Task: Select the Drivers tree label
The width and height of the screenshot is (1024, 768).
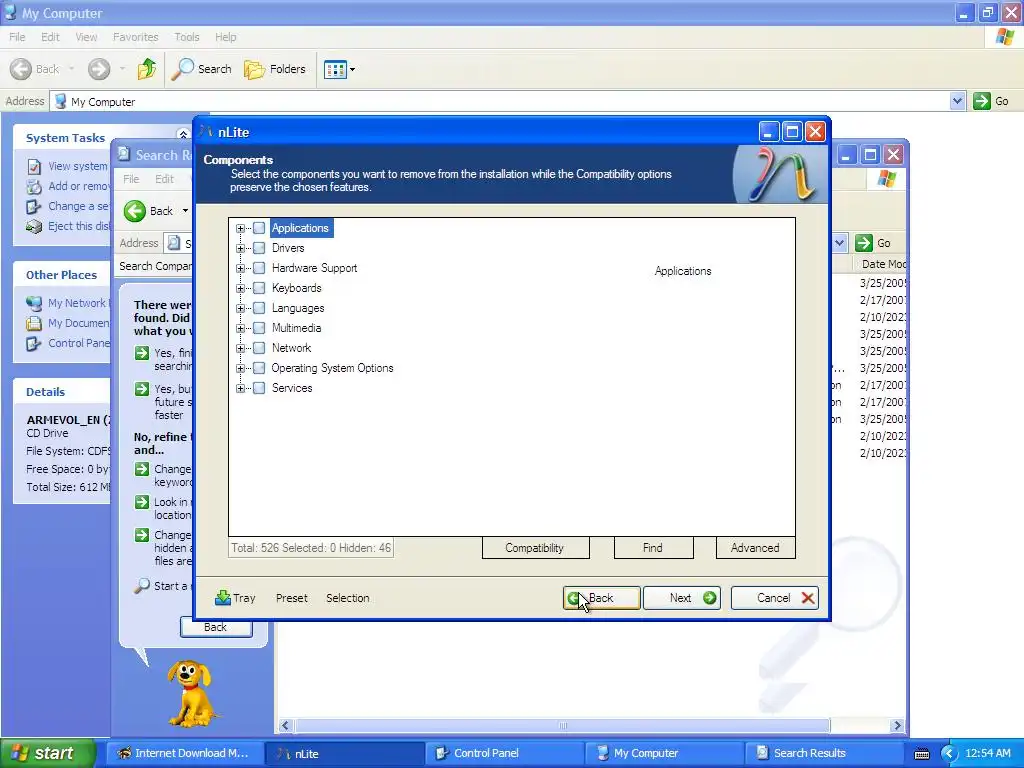Action: [288, 248]
